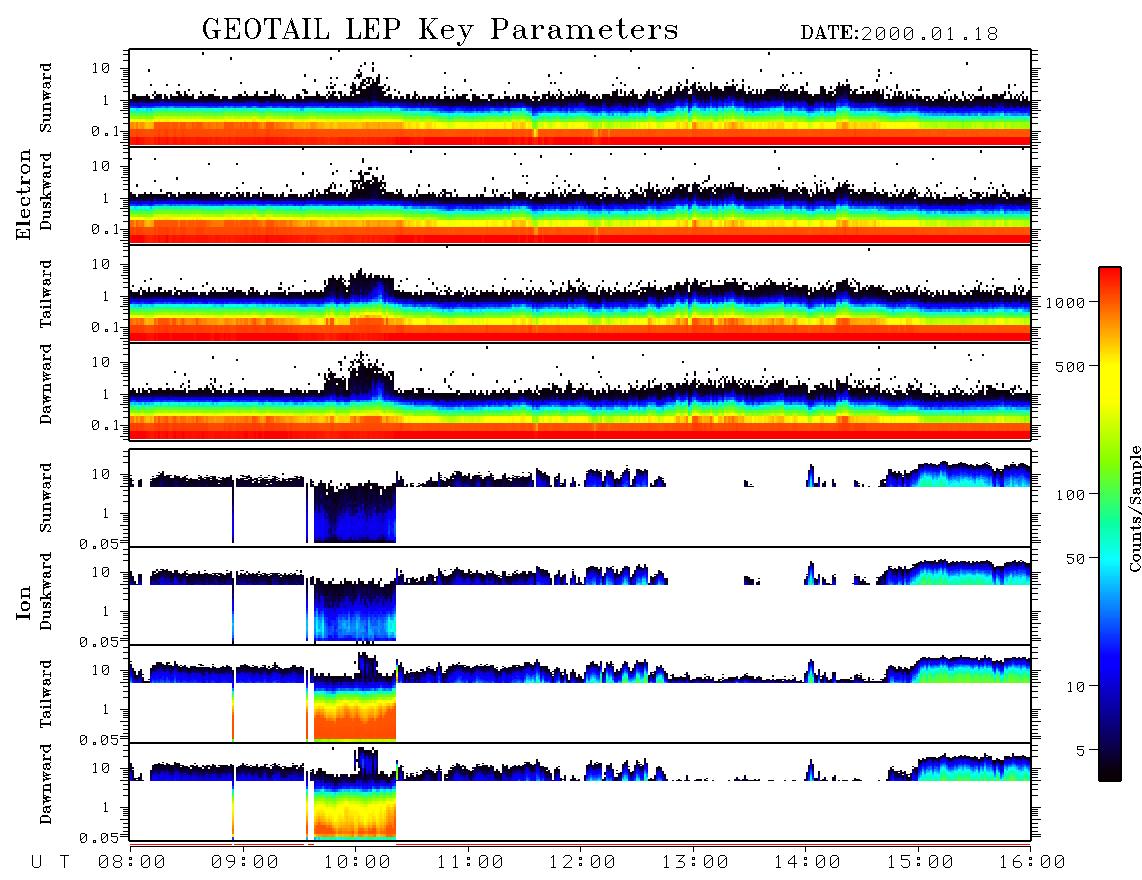Click the 11:00 time tick label
The width and height of the screenshot is (1142, 880).
coord(470,863)
